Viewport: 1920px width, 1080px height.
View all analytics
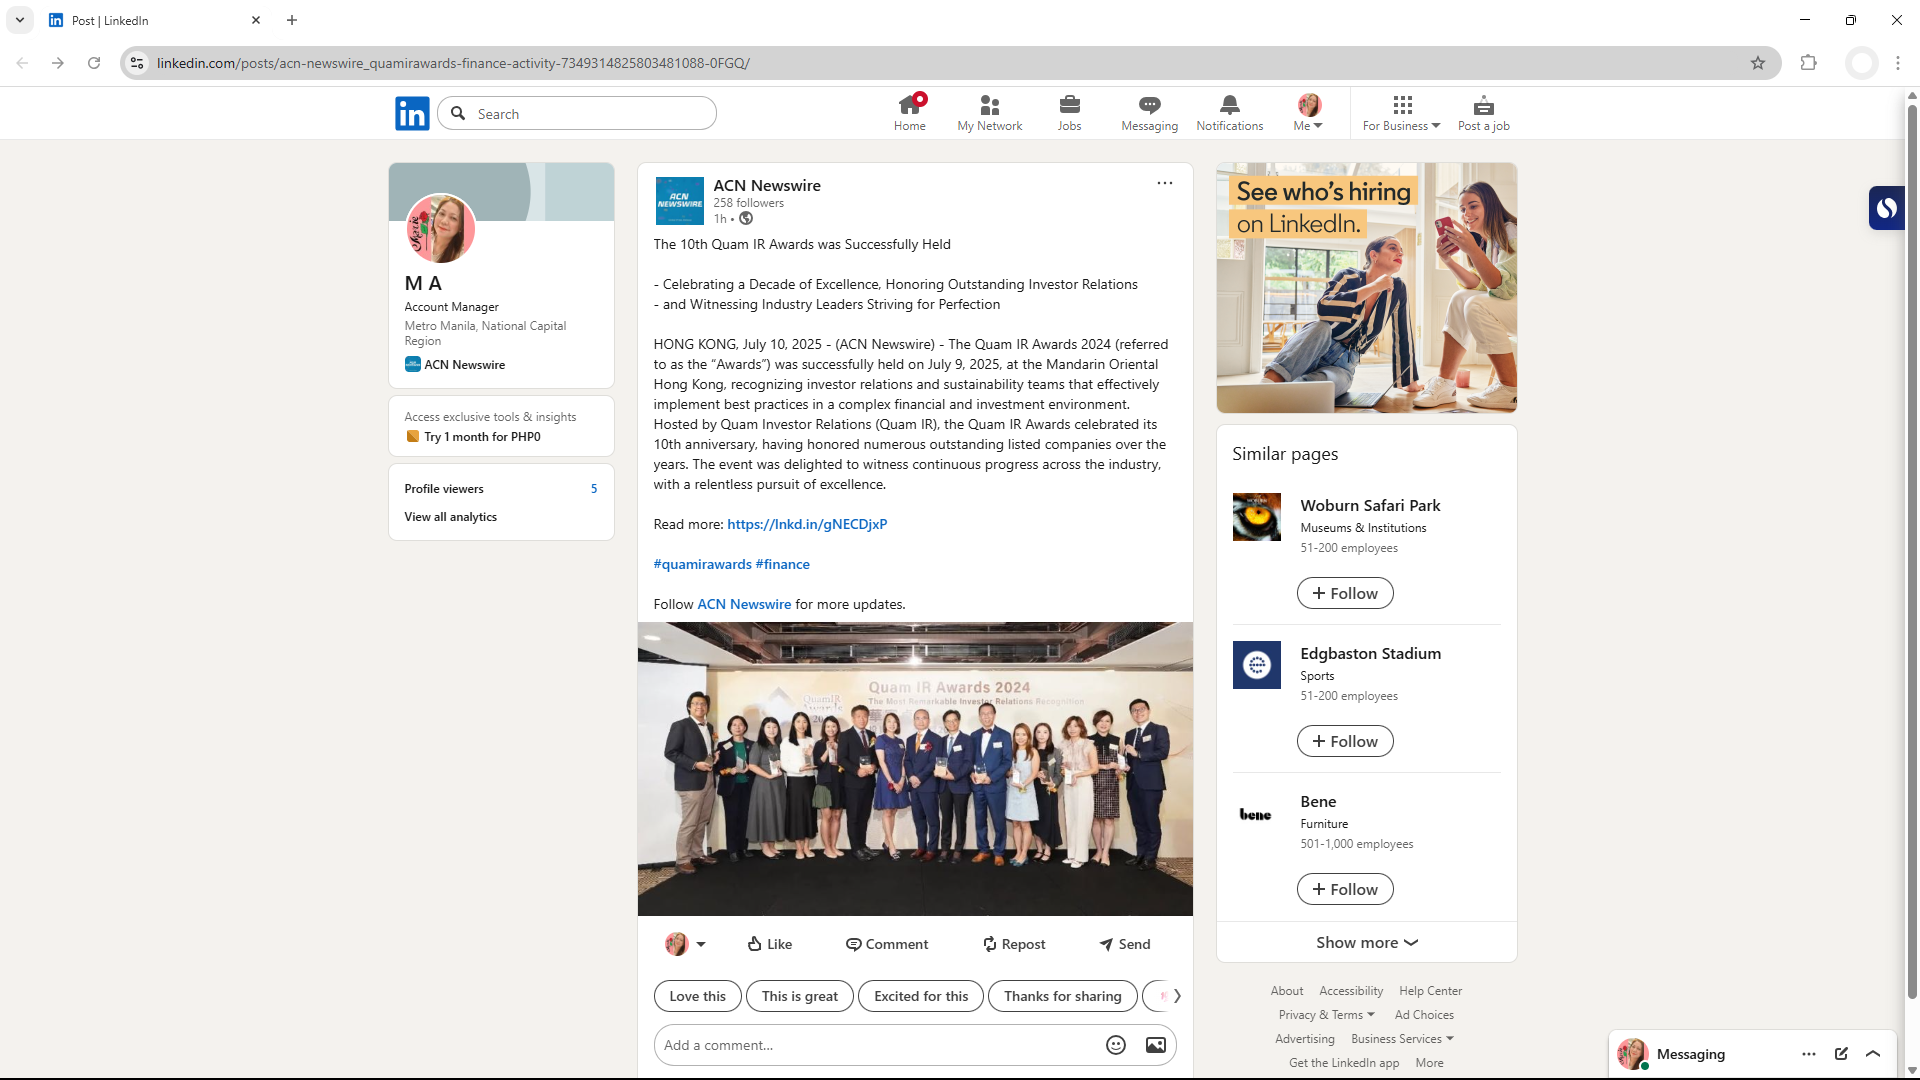(x=451, y=517)
